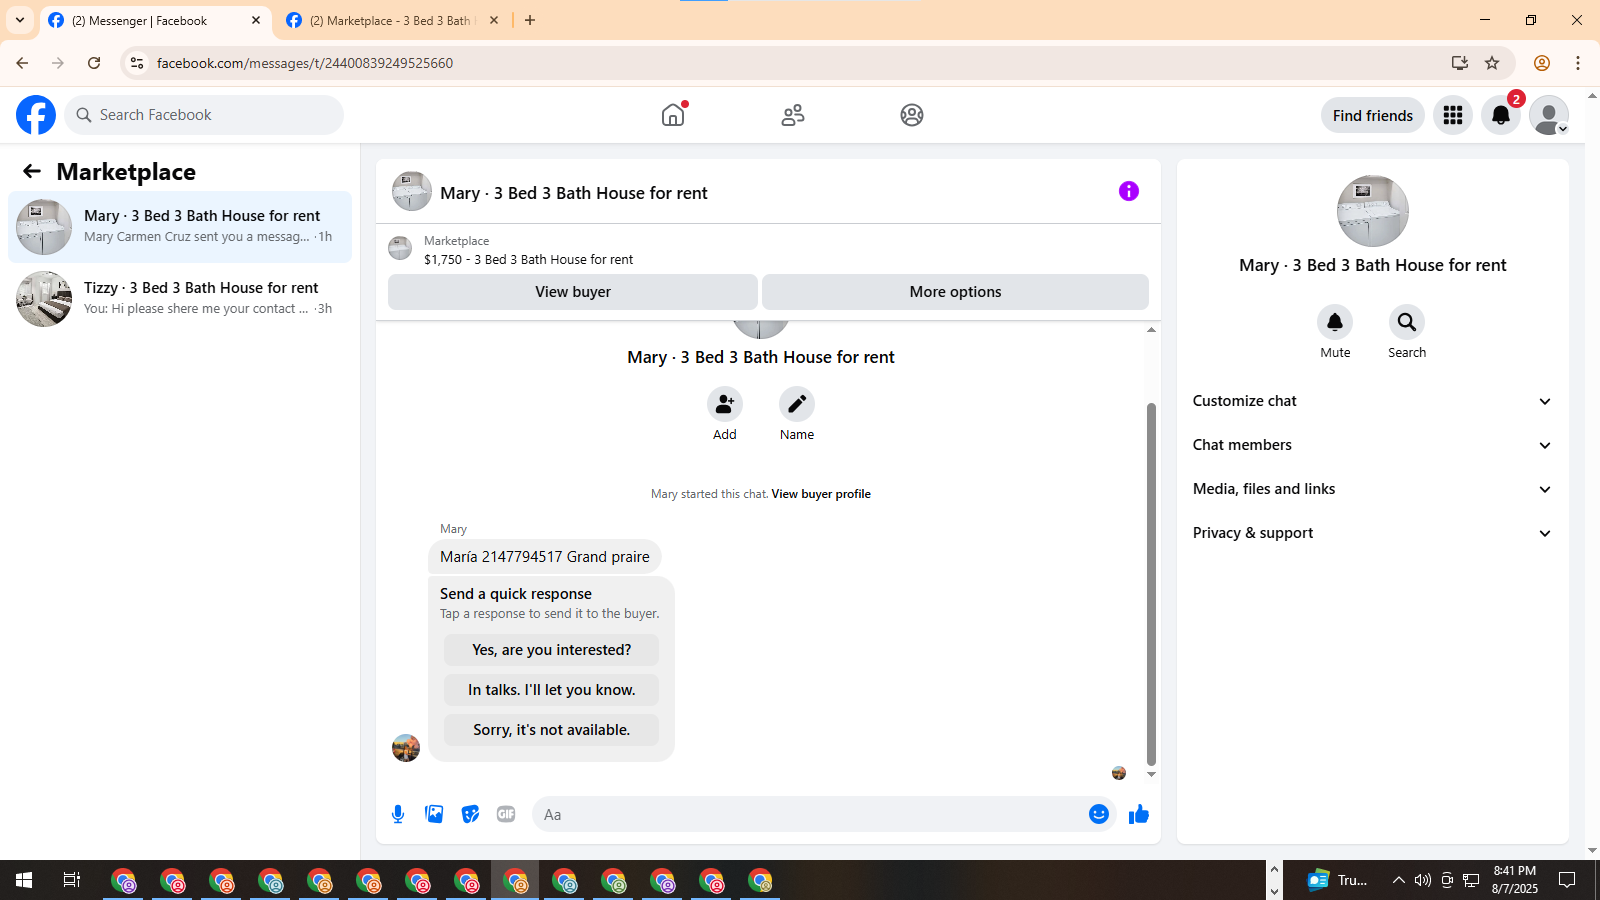Open the browser tab search dropdown
1600x900 pixels.
tap(20, 20)
